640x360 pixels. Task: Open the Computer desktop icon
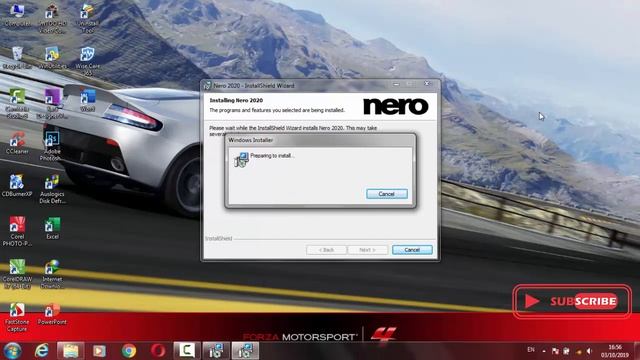17,14
